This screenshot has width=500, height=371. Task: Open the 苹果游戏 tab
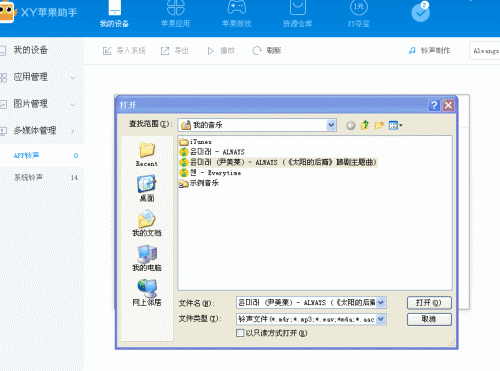pos(236,14)
